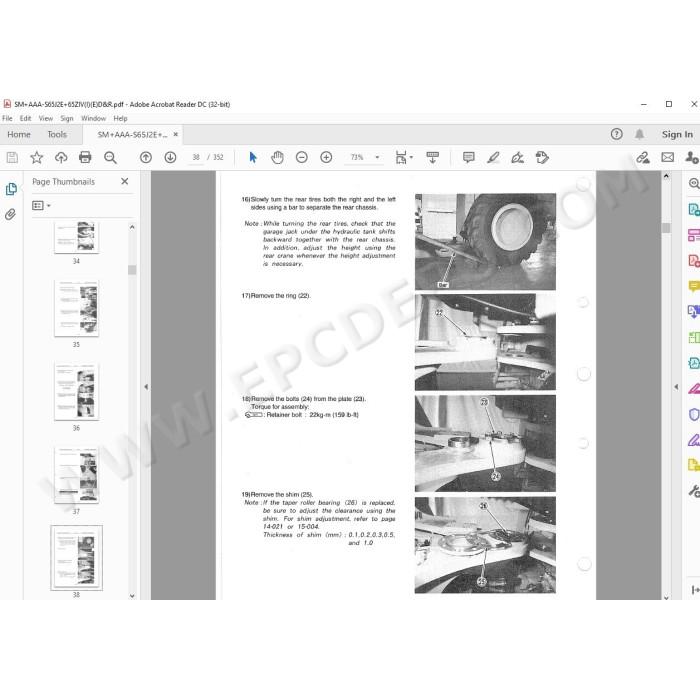
Task: Open the find text magnifier
Action: (x=110, y=158)
